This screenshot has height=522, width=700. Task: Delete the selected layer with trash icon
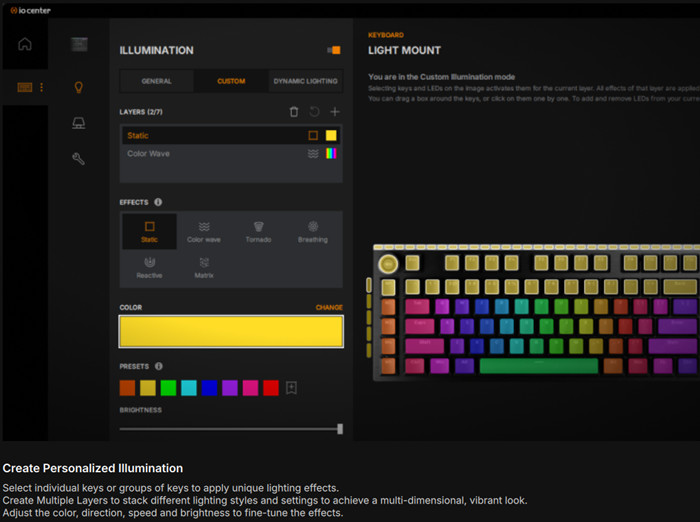coord(294,112)
